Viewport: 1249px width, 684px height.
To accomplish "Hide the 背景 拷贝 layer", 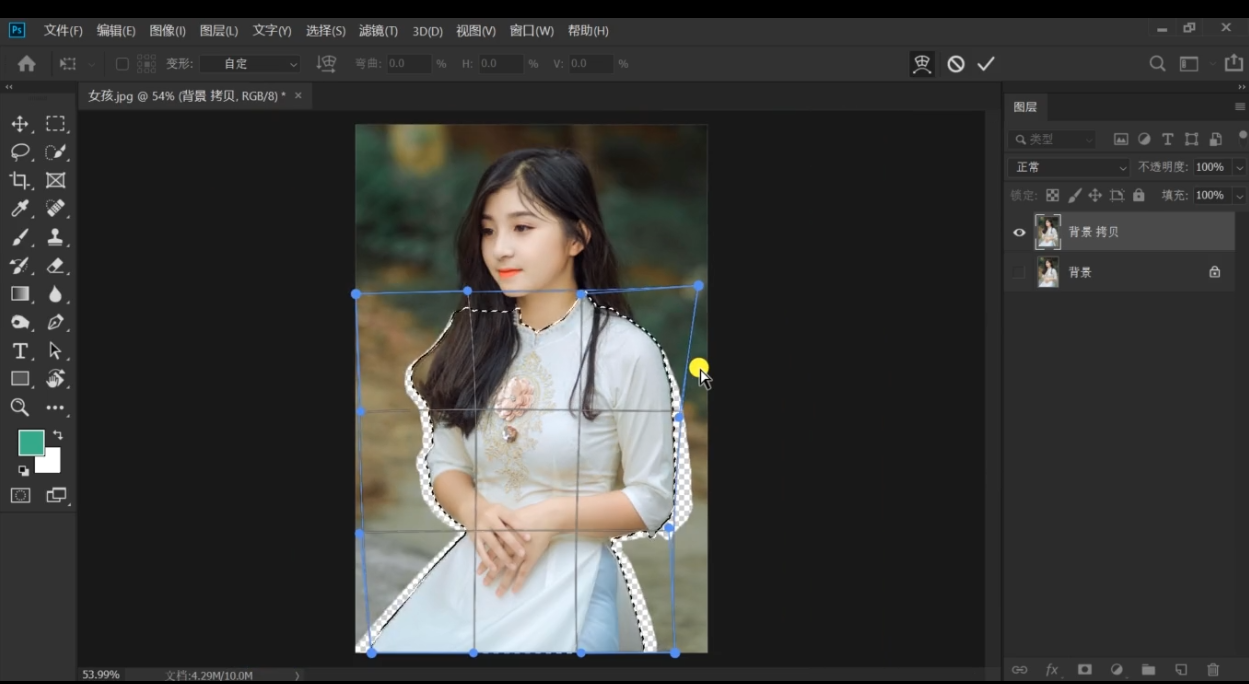I will pyautogui.click(x=1019, y=232).
